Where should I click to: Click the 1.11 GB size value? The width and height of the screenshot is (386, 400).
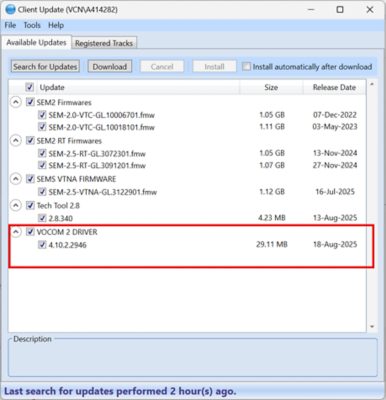(x=272, y=127)
